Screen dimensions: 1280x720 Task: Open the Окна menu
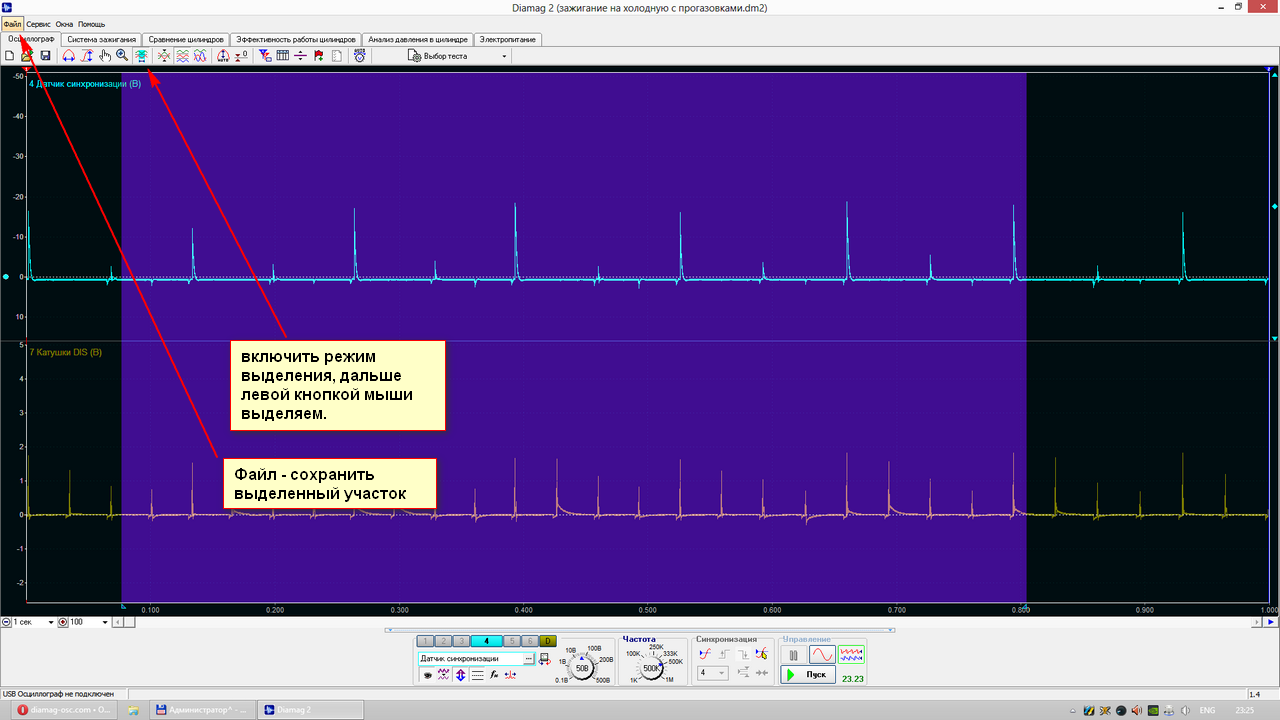pyautogui.click(x=64, y=23)
